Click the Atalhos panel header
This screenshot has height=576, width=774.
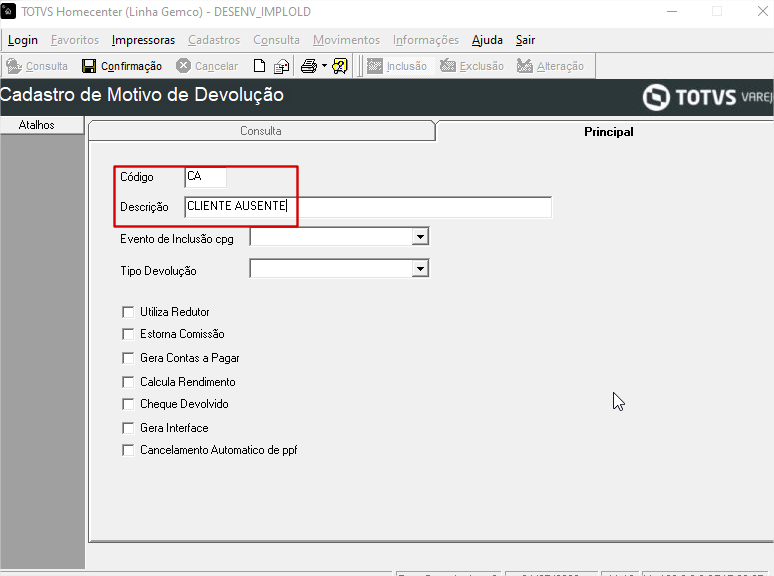coord(42,125)
